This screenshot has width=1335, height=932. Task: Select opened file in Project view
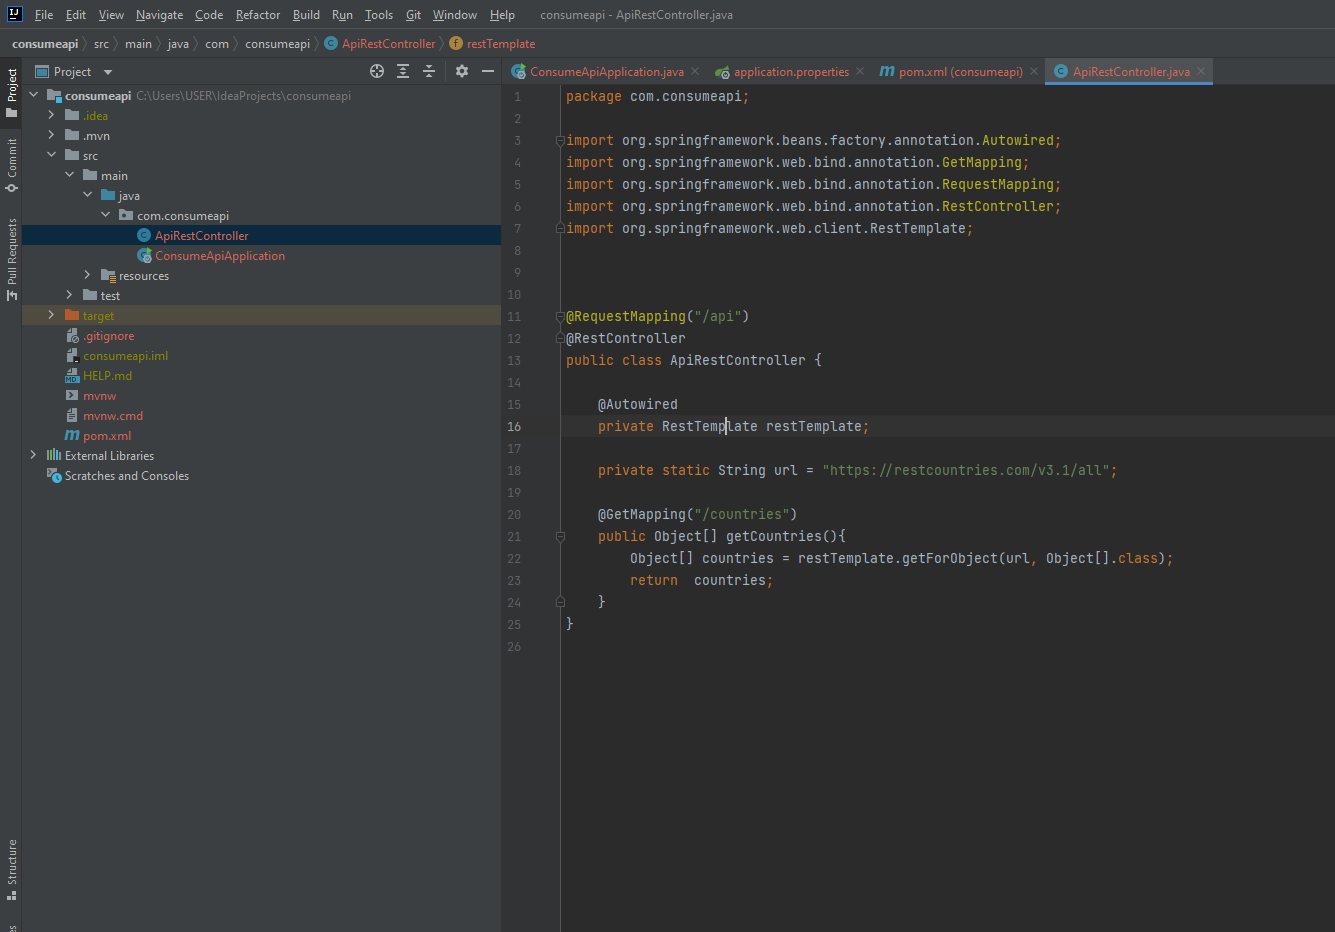pos(377,71)
